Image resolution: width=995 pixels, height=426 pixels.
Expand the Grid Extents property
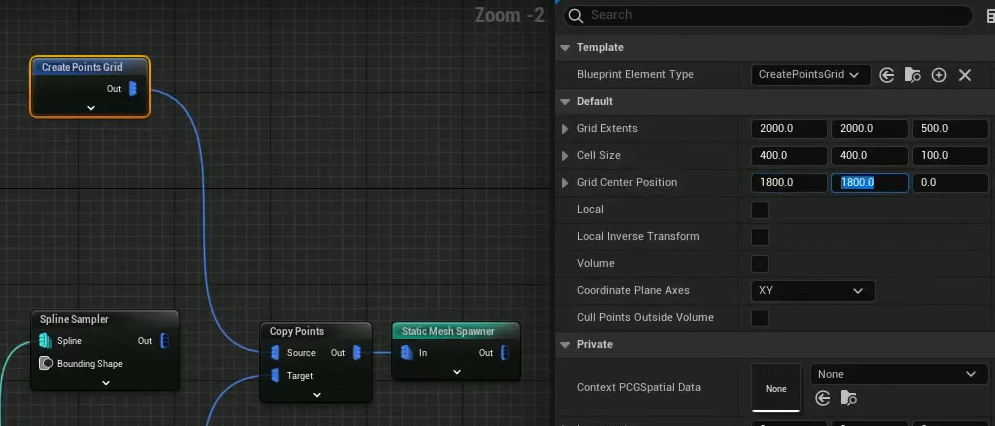point(565,129)
